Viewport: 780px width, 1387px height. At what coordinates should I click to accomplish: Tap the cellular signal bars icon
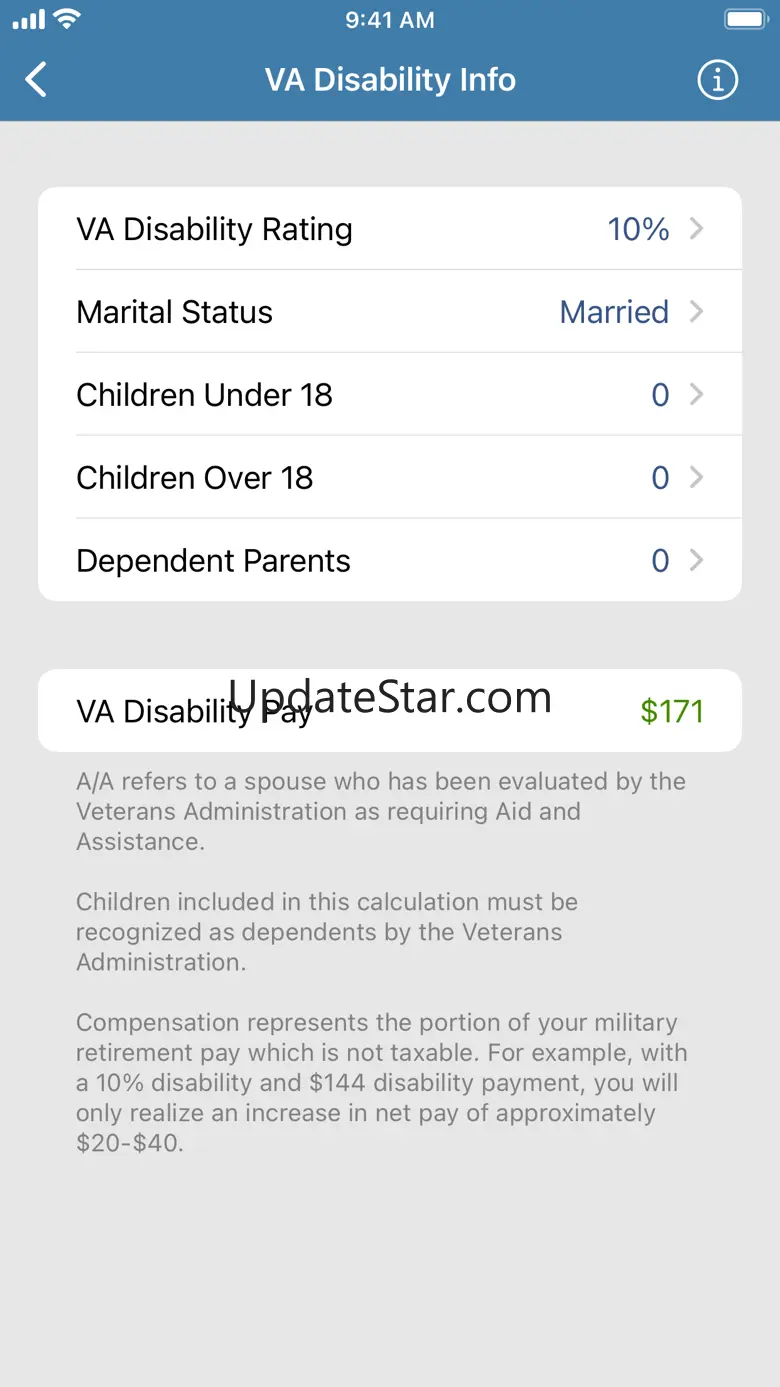(x=29, y=19)
